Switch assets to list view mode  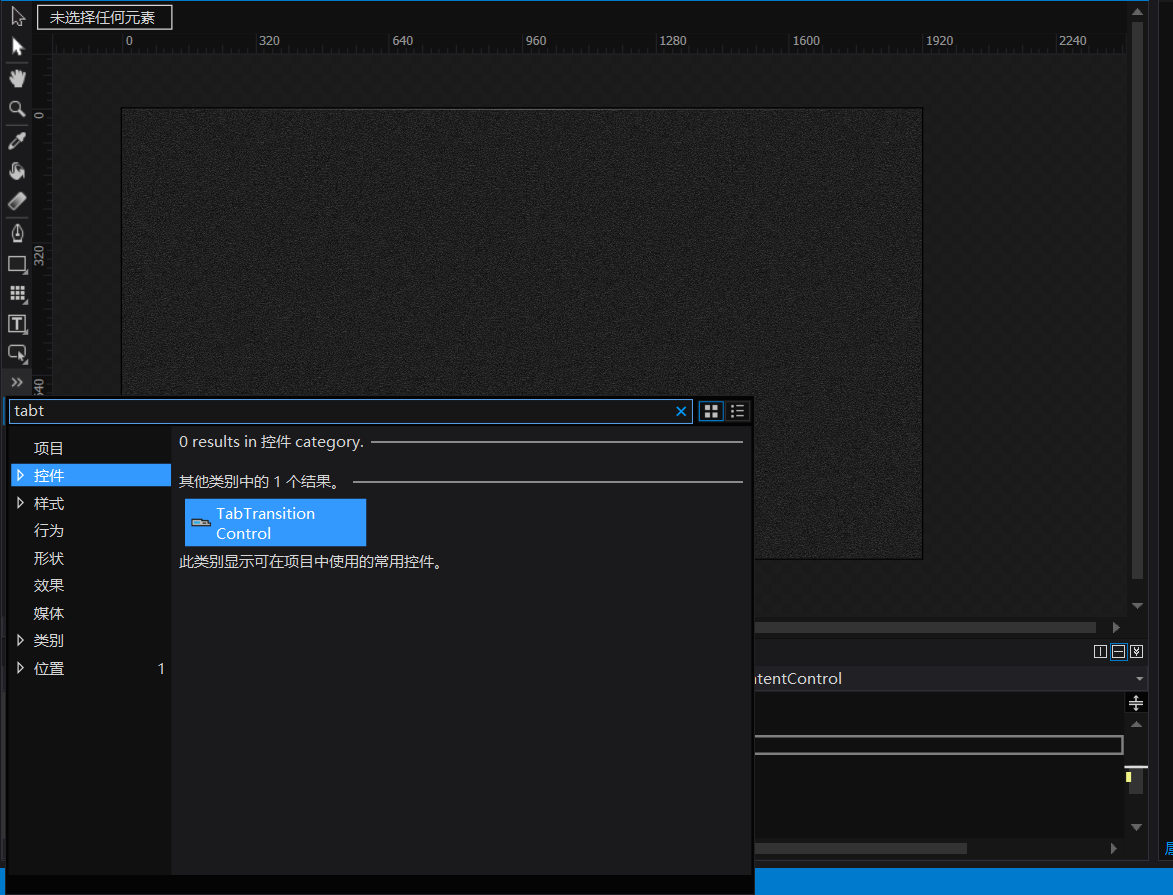(738, 411)
